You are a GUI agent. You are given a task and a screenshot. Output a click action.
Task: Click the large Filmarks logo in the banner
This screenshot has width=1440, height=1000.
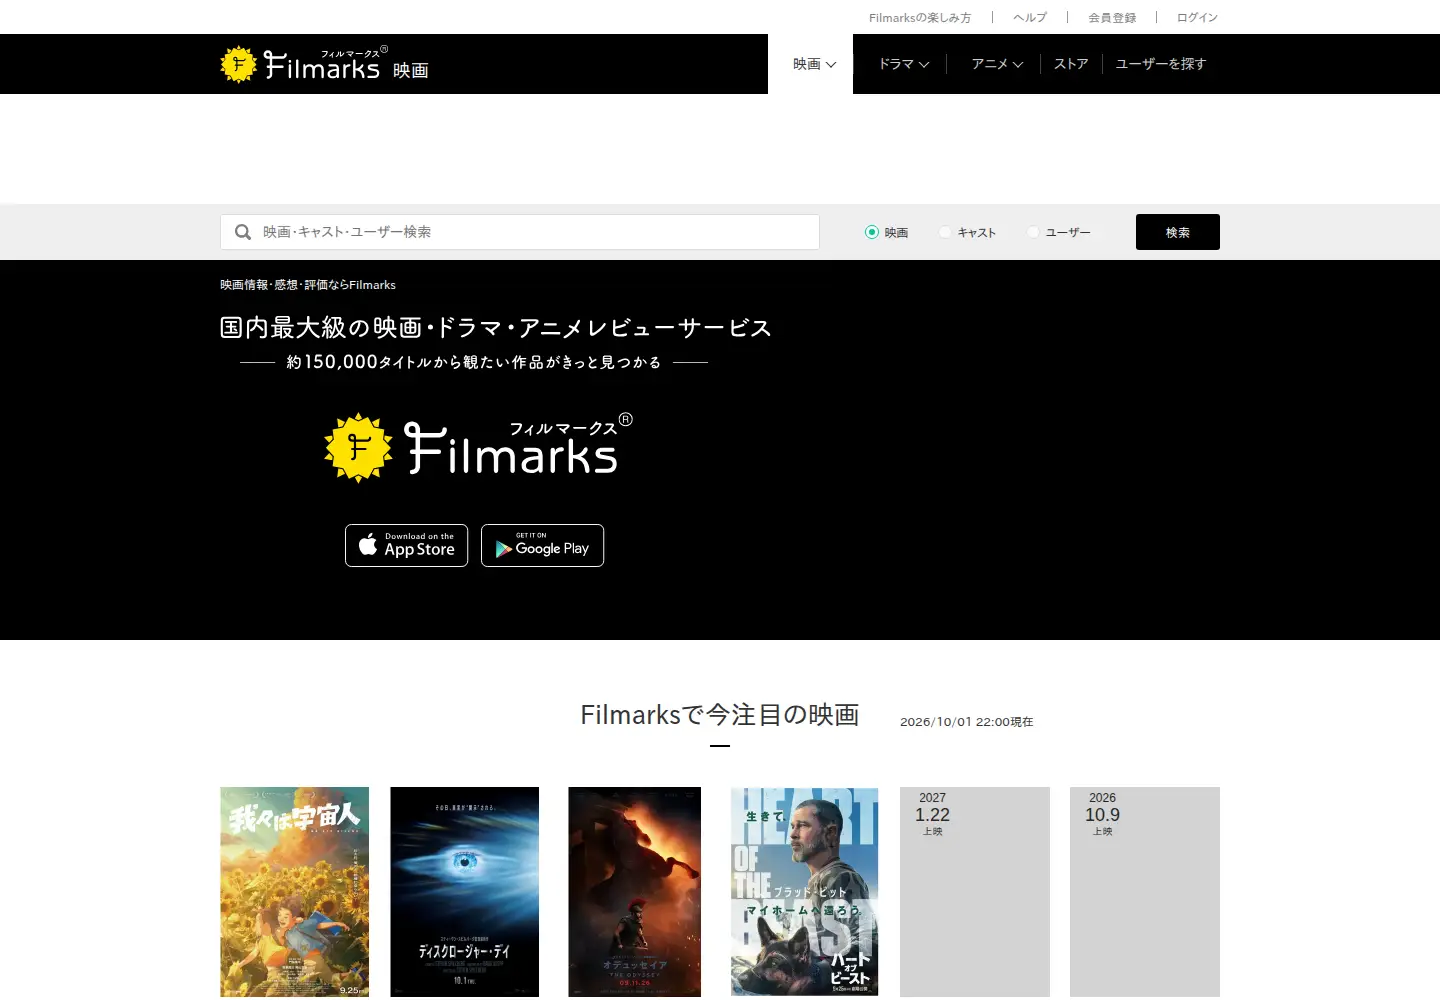pos(479,447)
